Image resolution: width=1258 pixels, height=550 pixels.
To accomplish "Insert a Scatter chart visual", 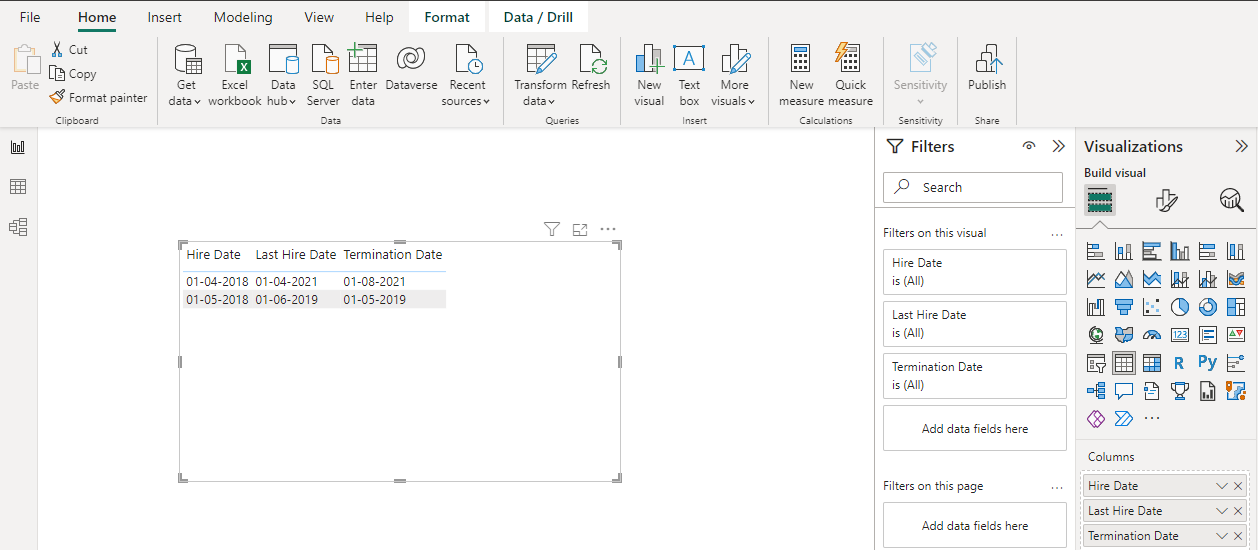I will point(1151,307).
